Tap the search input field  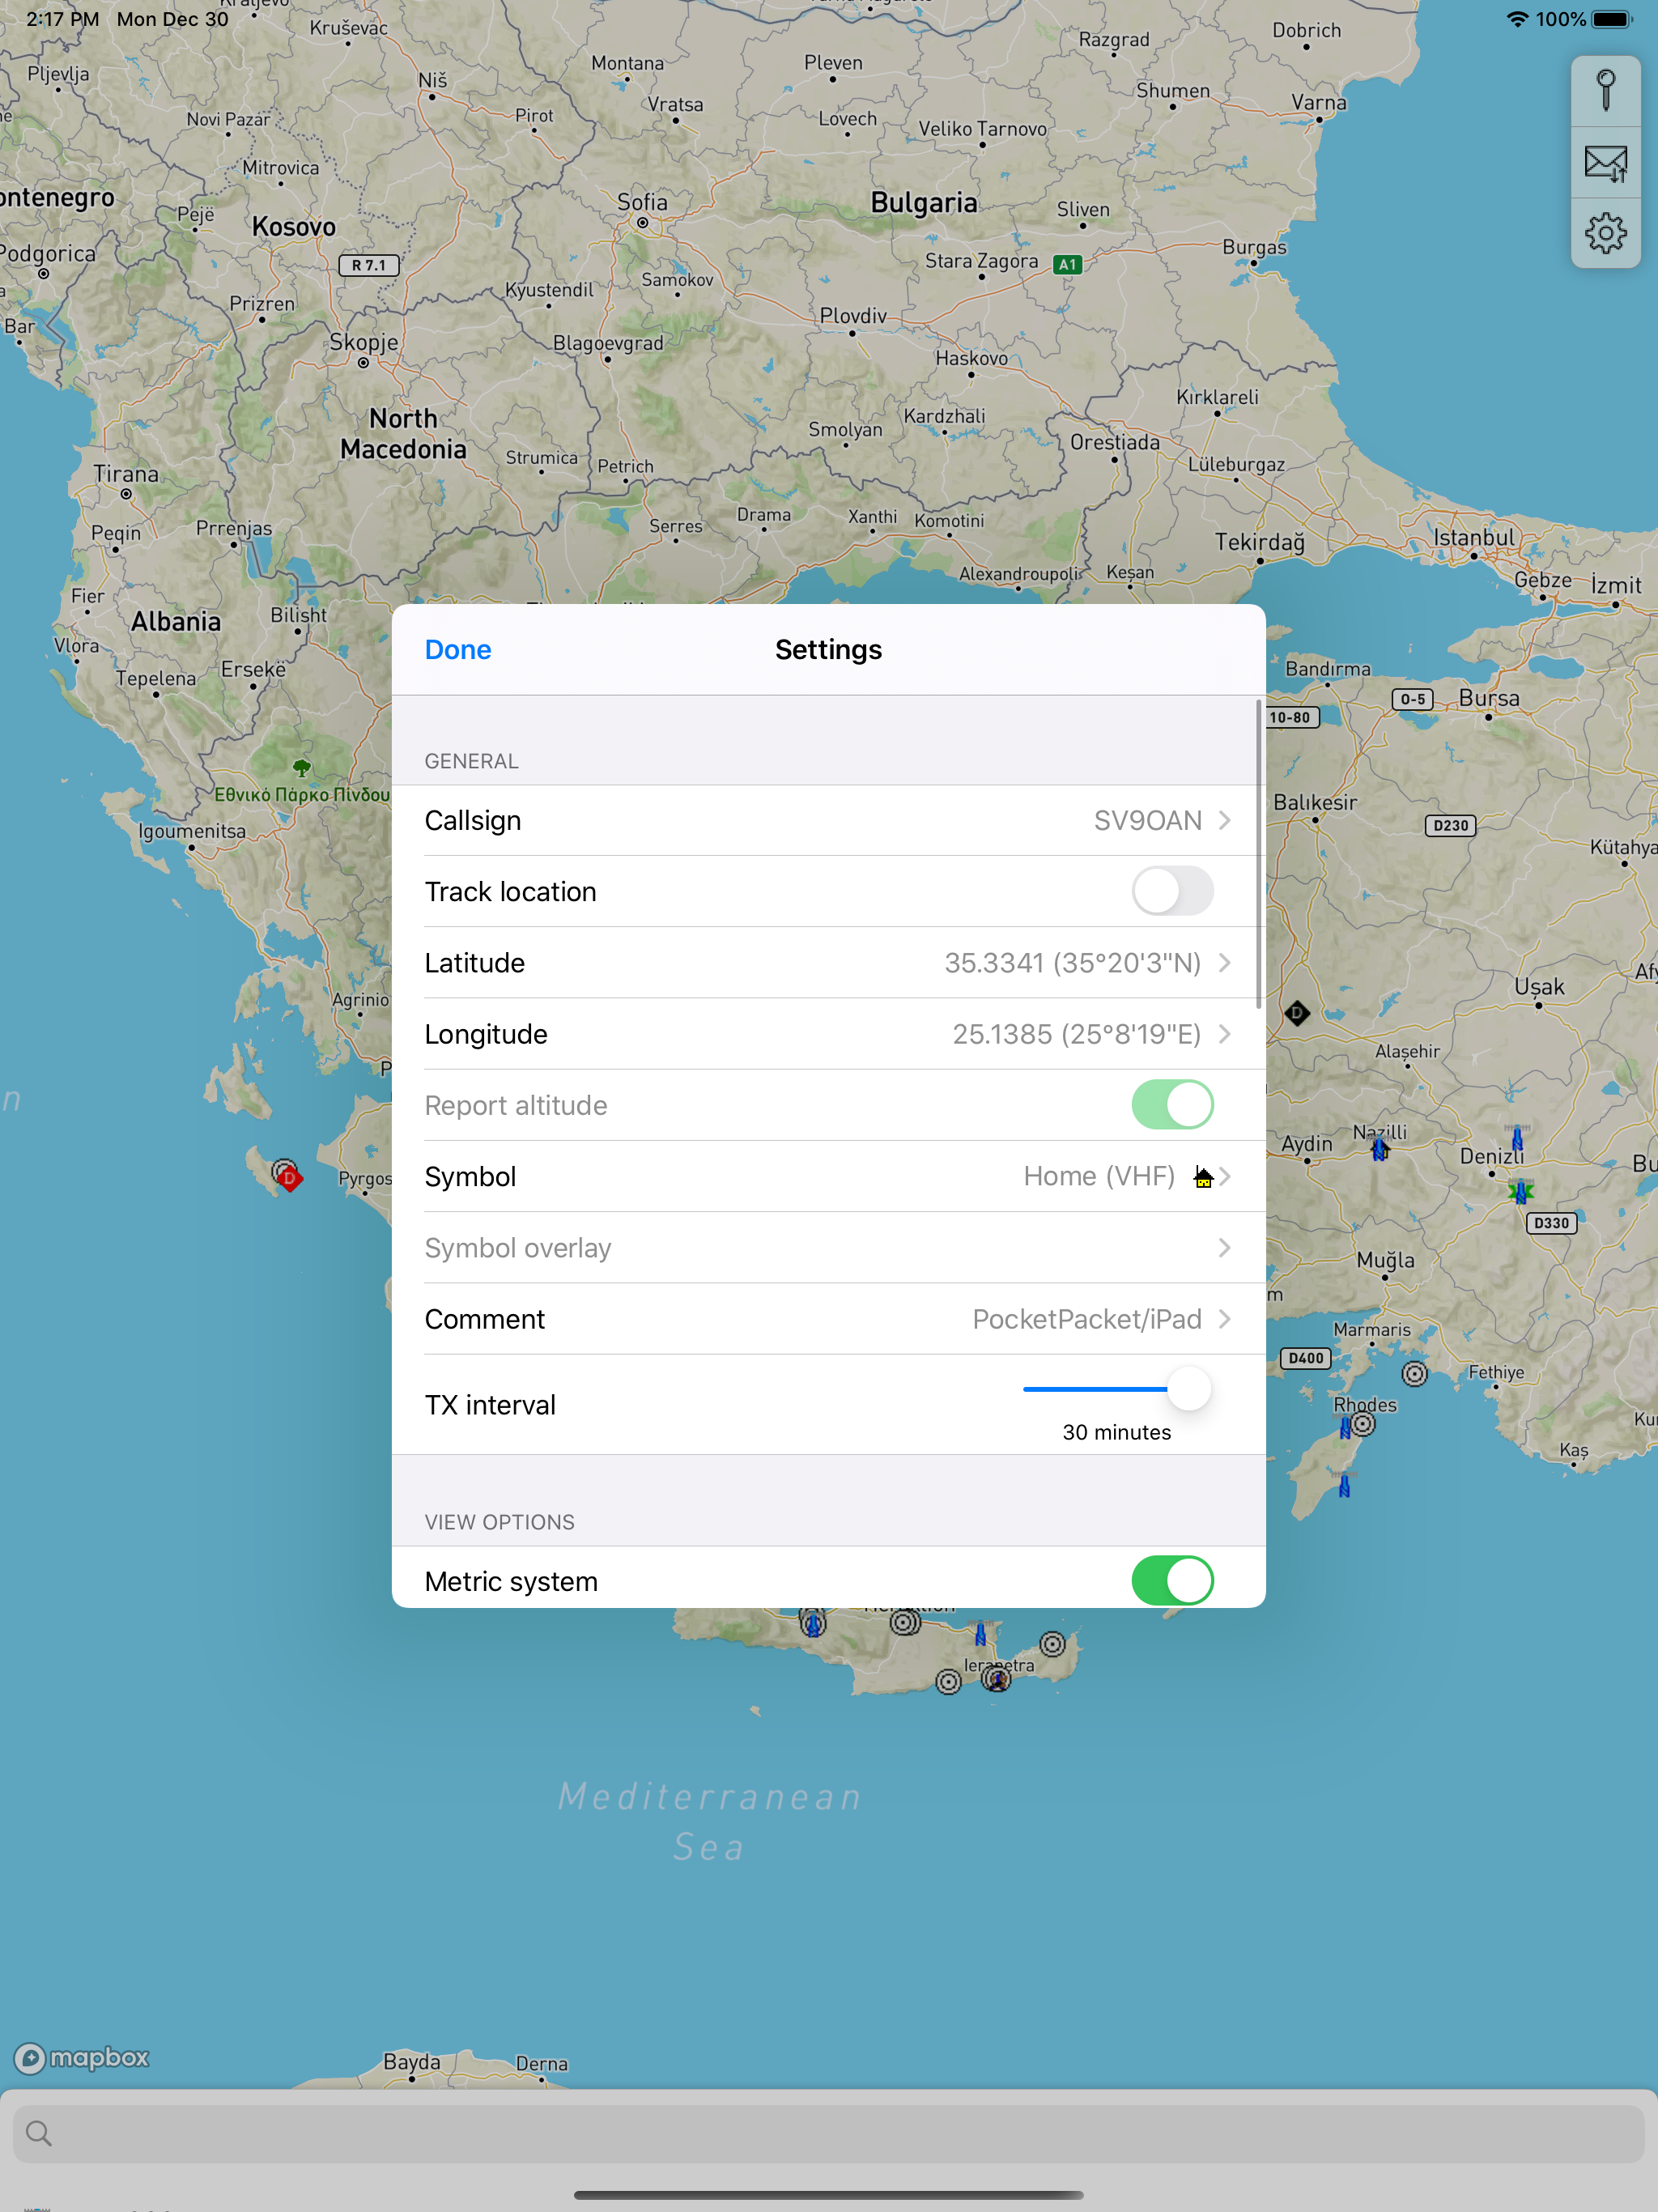pos(828,2133)
